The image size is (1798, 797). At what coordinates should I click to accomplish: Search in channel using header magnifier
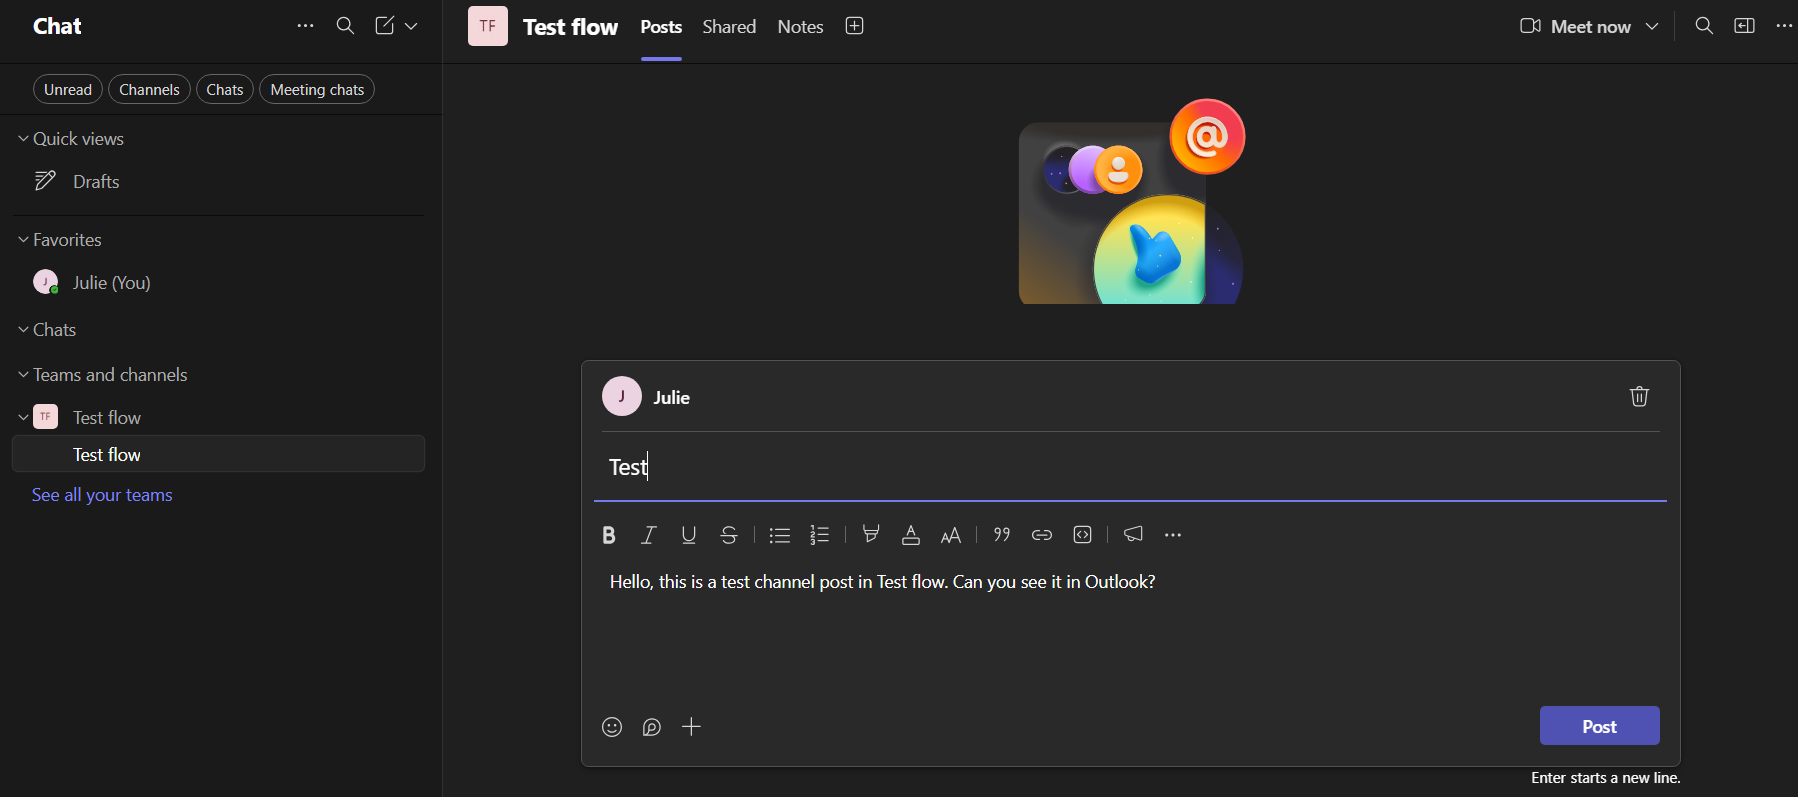1704,26
